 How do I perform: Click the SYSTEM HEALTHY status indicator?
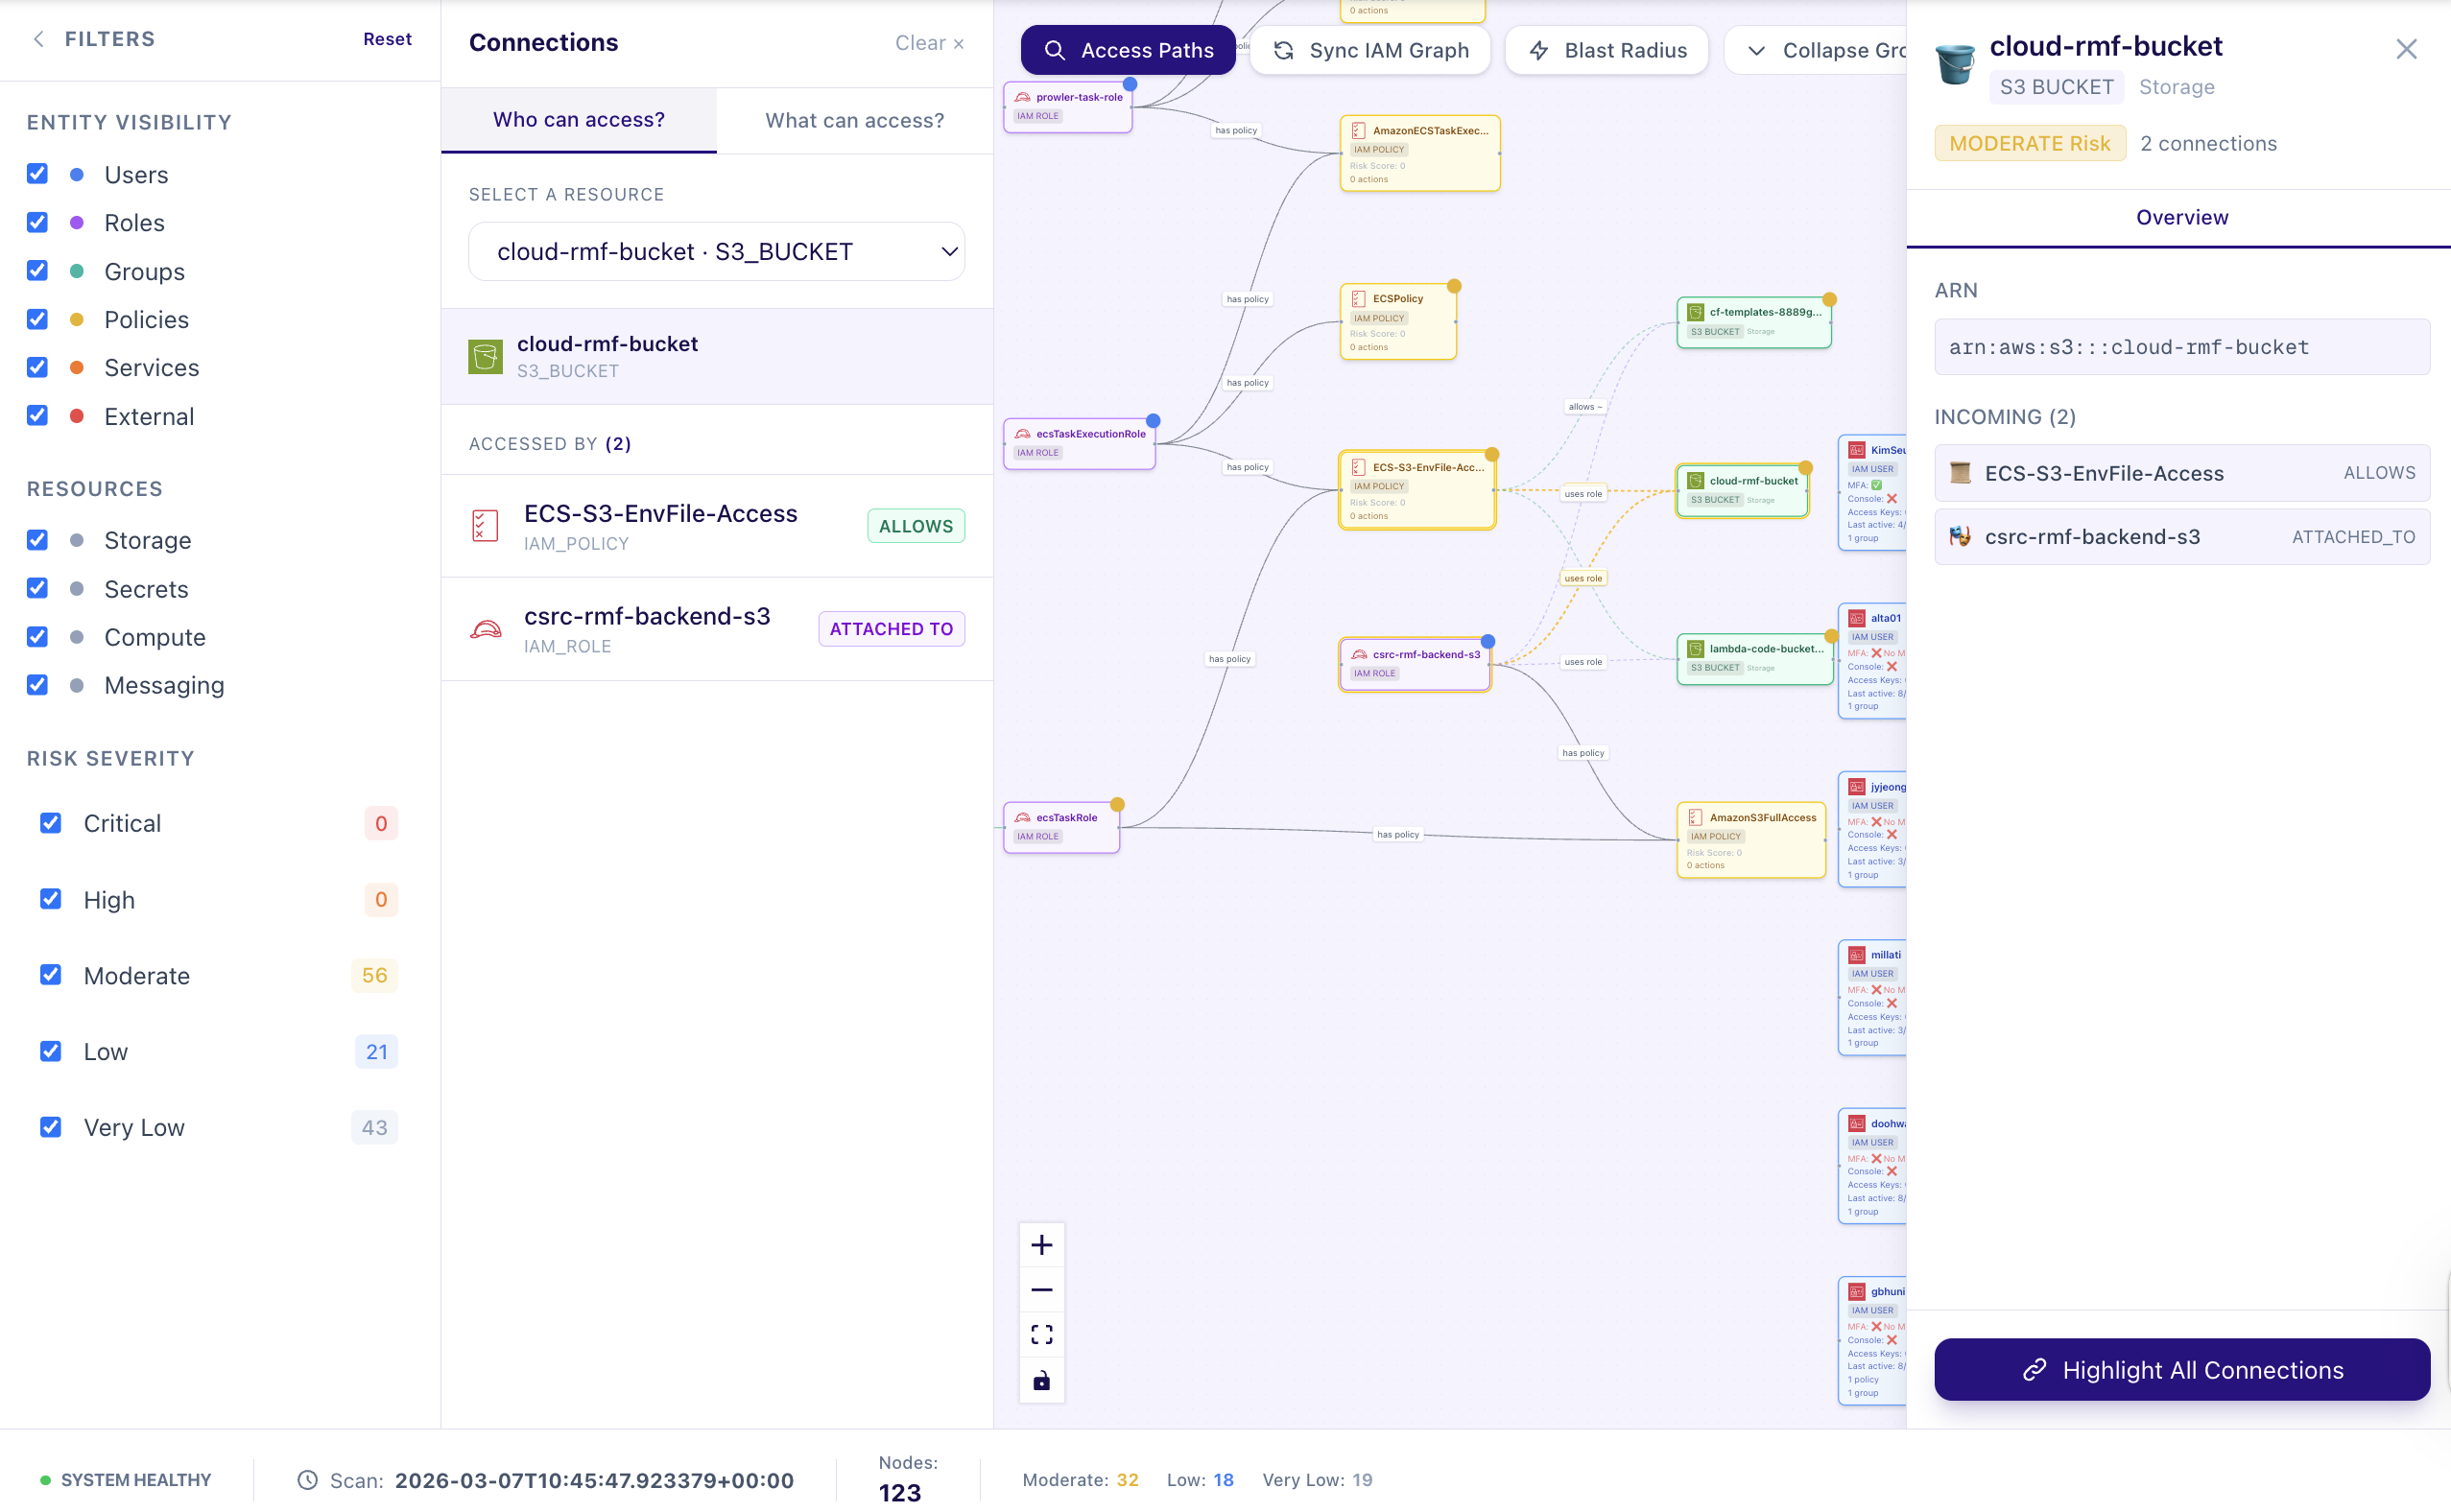[126, 1480]
